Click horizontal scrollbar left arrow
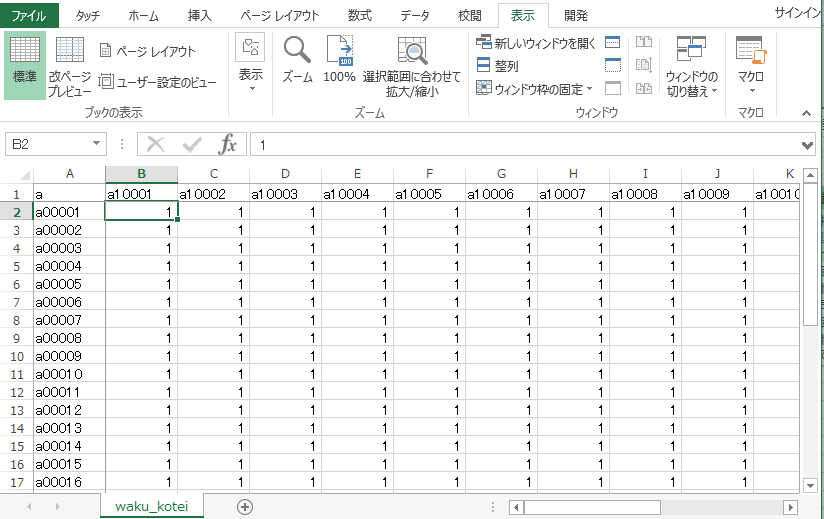Viewport: 824px width, 519px height. [x=516, y=507]
